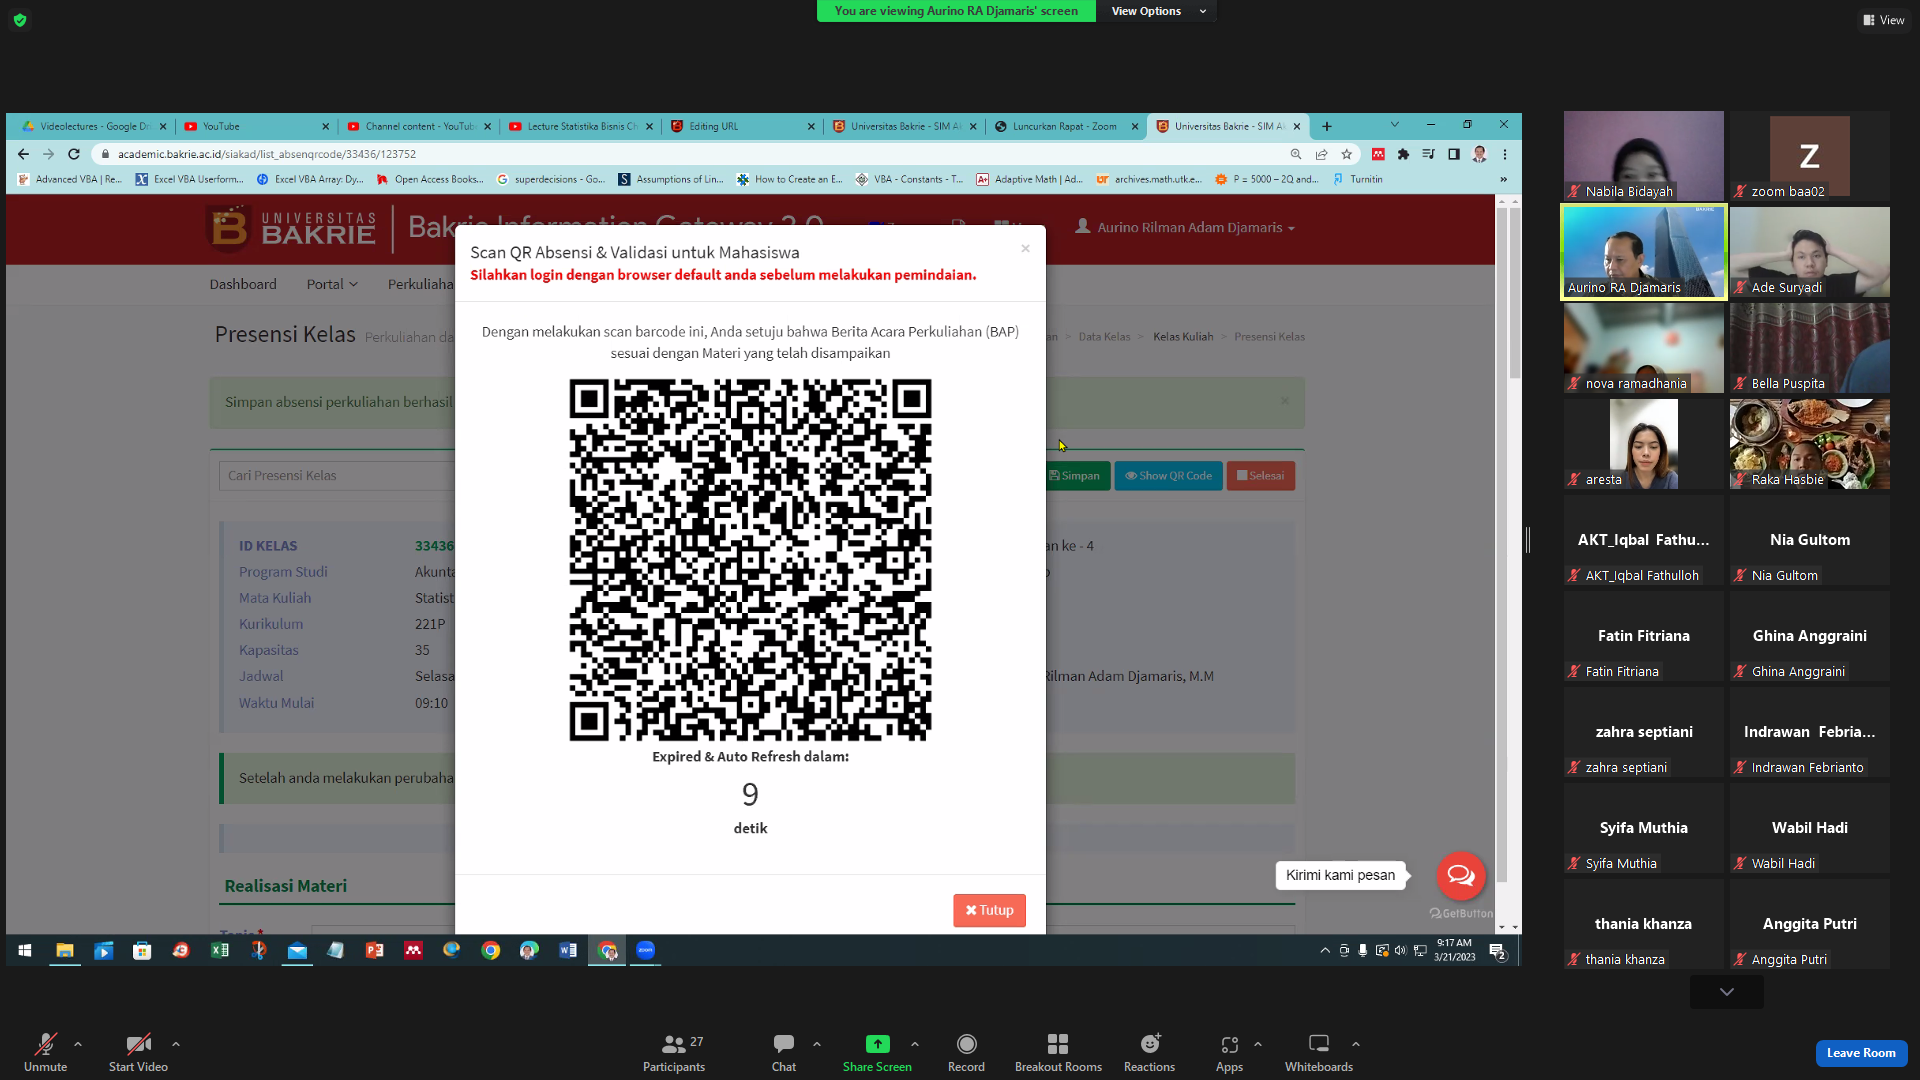
Task: Select Aurino RA Djamaris video thumbnail
Action: 1644,252
